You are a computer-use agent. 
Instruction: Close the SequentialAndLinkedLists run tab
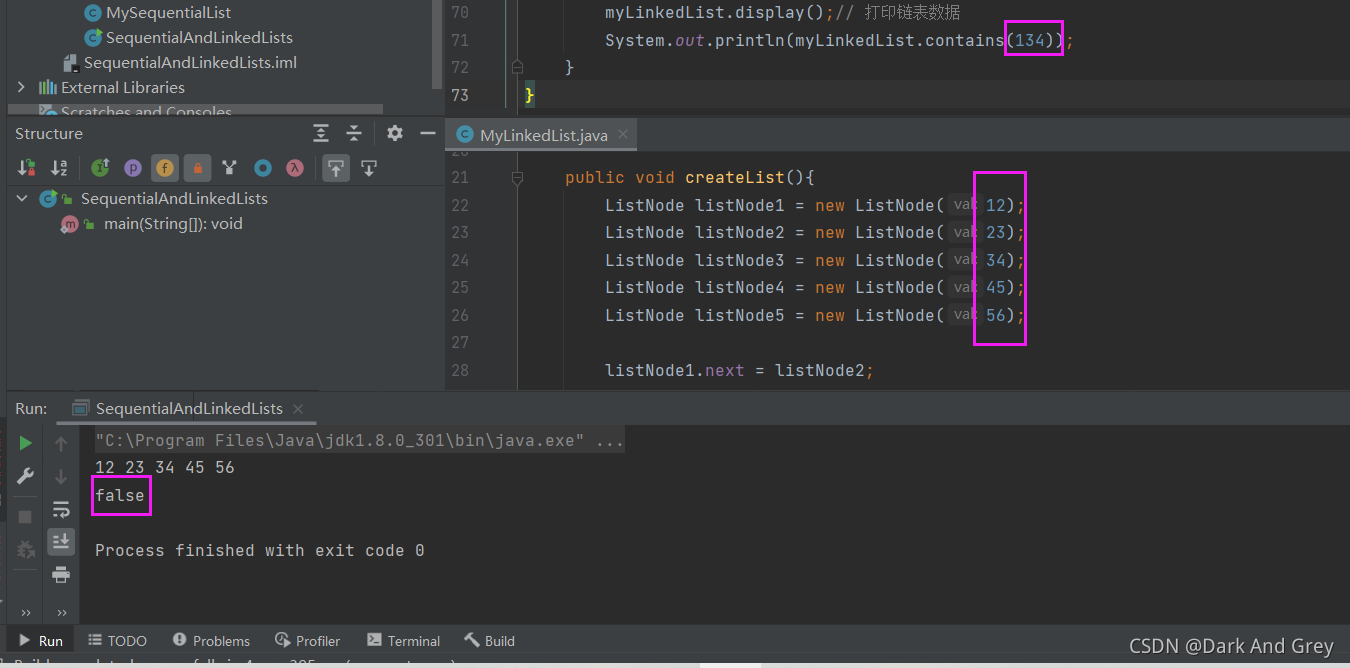(x=298, y=408)
